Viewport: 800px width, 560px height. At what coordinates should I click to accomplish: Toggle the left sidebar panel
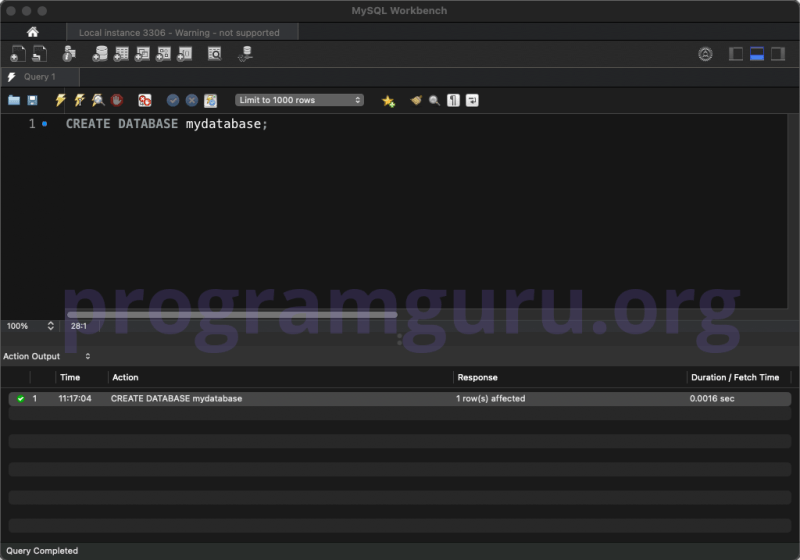[x=735, y=54]
